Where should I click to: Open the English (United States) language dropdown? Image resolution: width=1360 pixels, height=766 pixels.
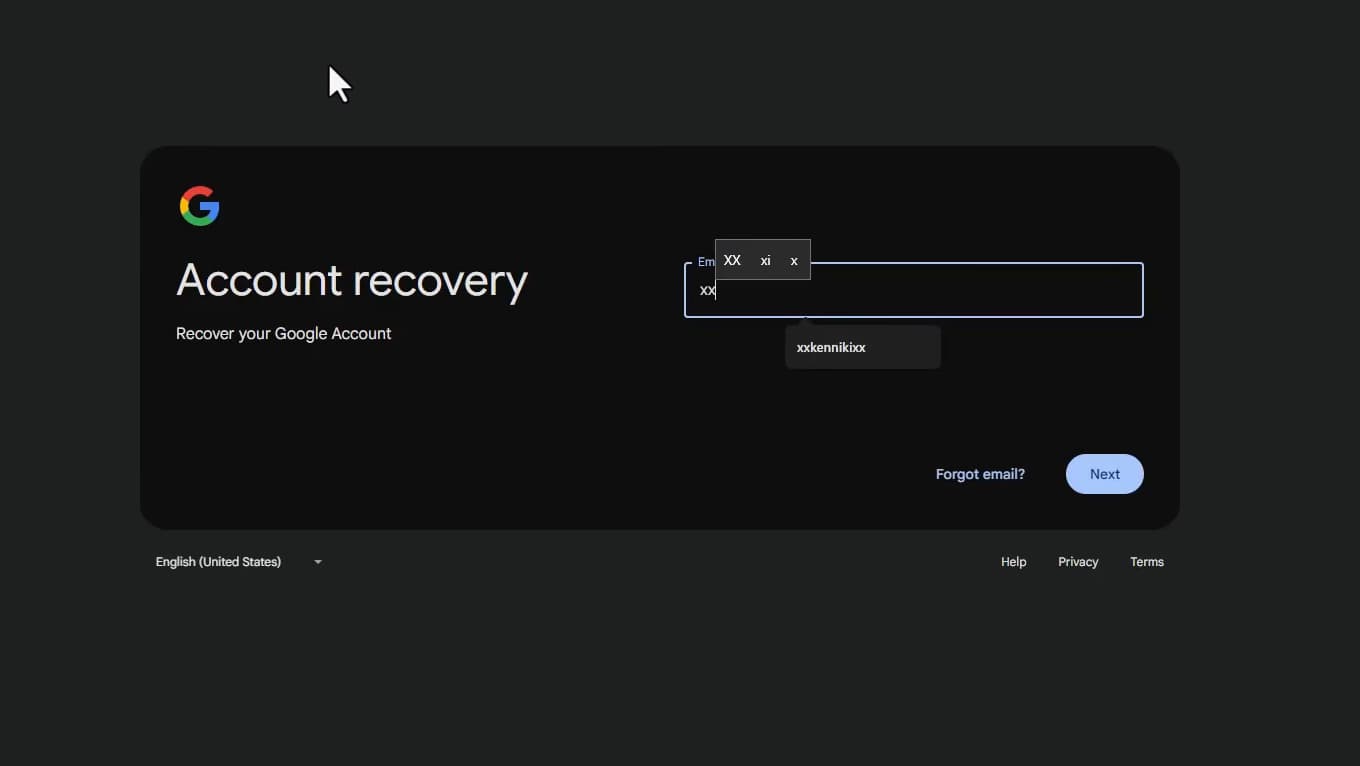(239, 562)
